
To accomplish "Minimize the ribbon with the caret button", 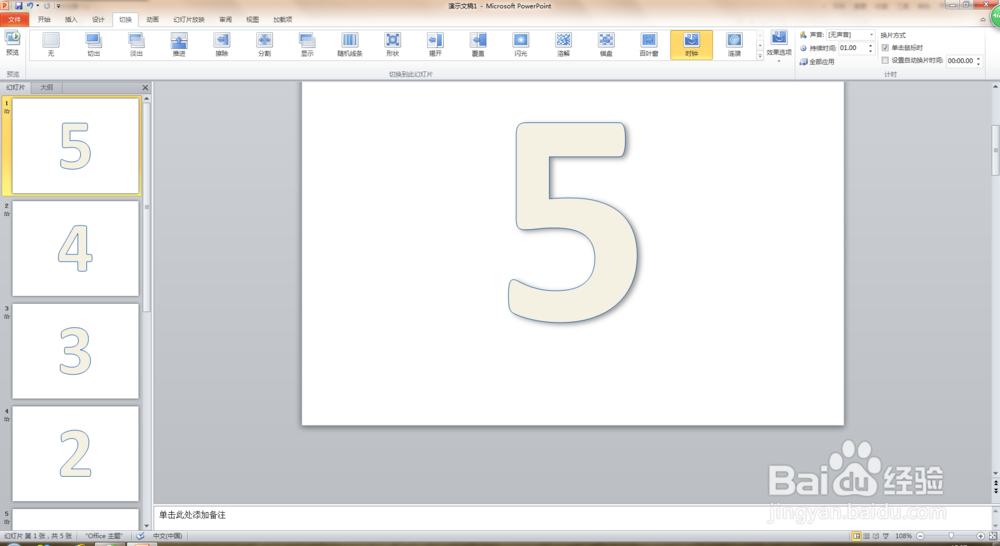I will (x=983, y=20).
